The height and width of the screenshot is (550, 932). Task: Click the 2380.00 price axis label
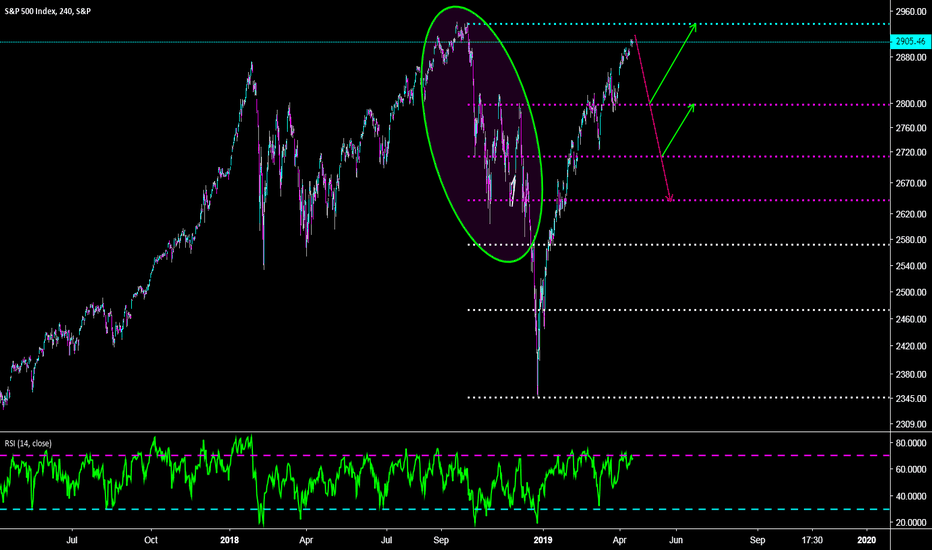[x=911, y=375]
